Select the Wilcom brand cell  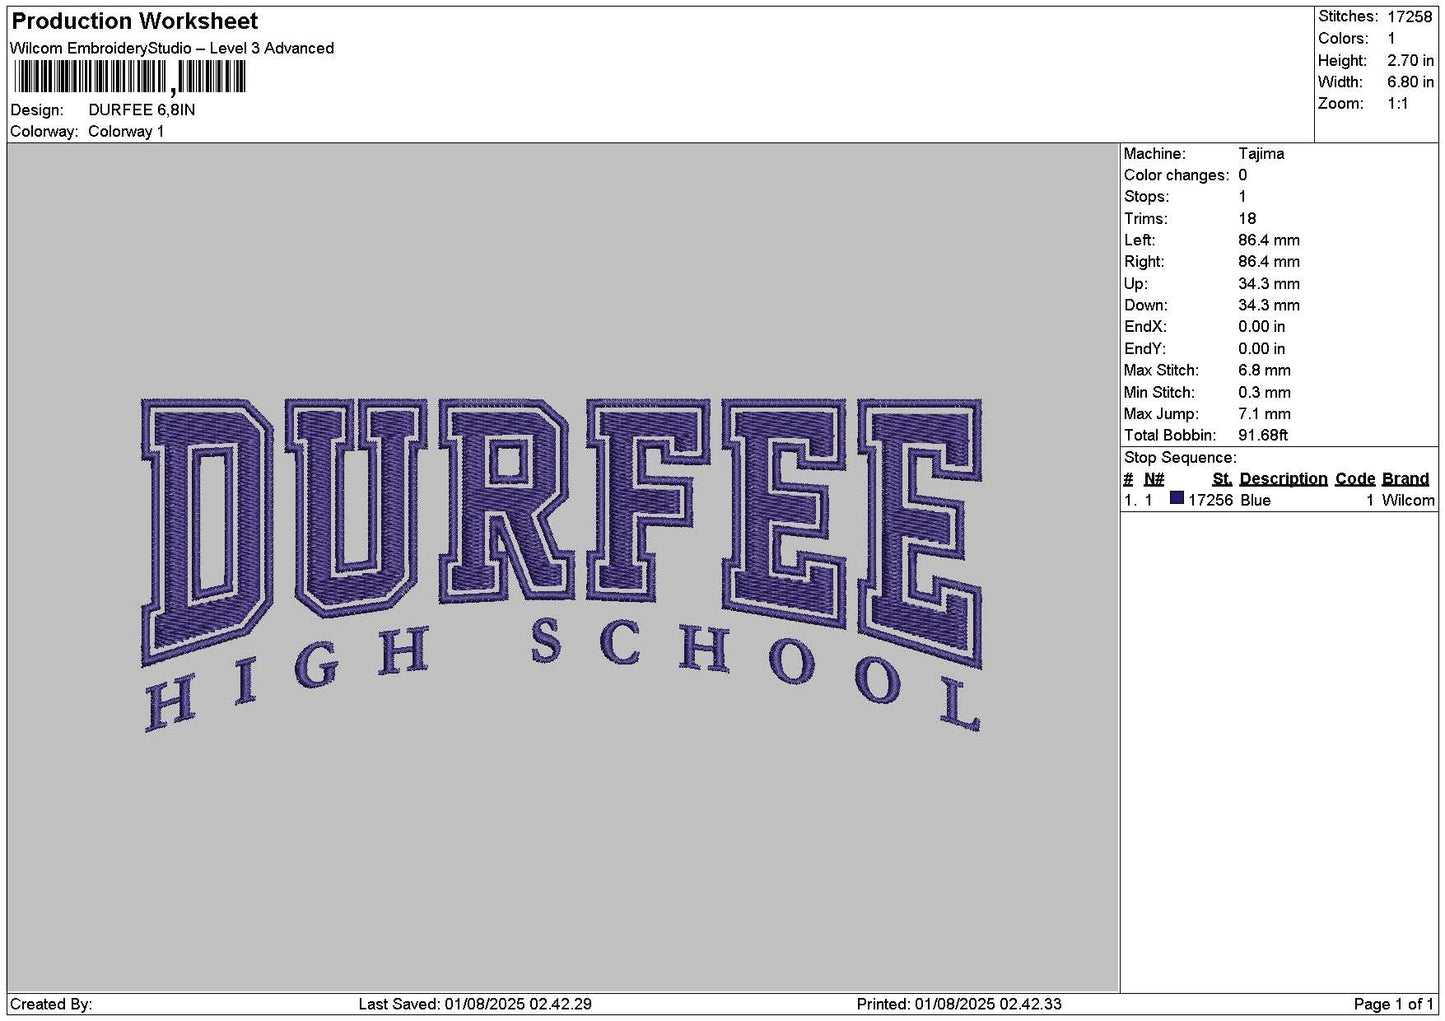[1408, 500]
